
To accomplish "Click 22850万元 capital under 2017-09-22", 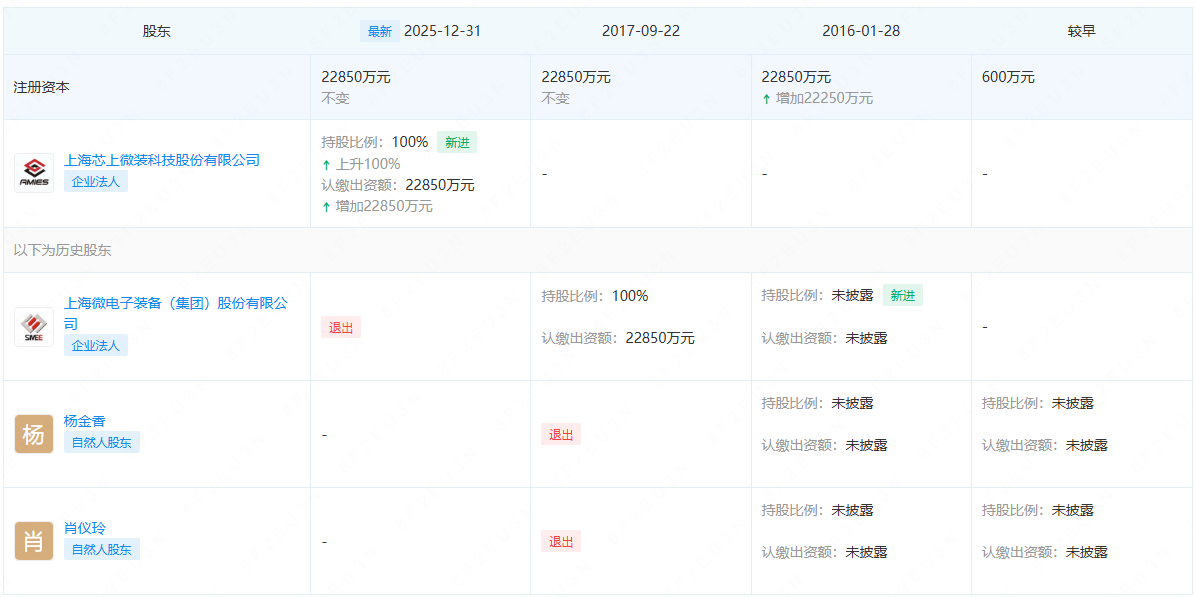I will tap(576, 77).
